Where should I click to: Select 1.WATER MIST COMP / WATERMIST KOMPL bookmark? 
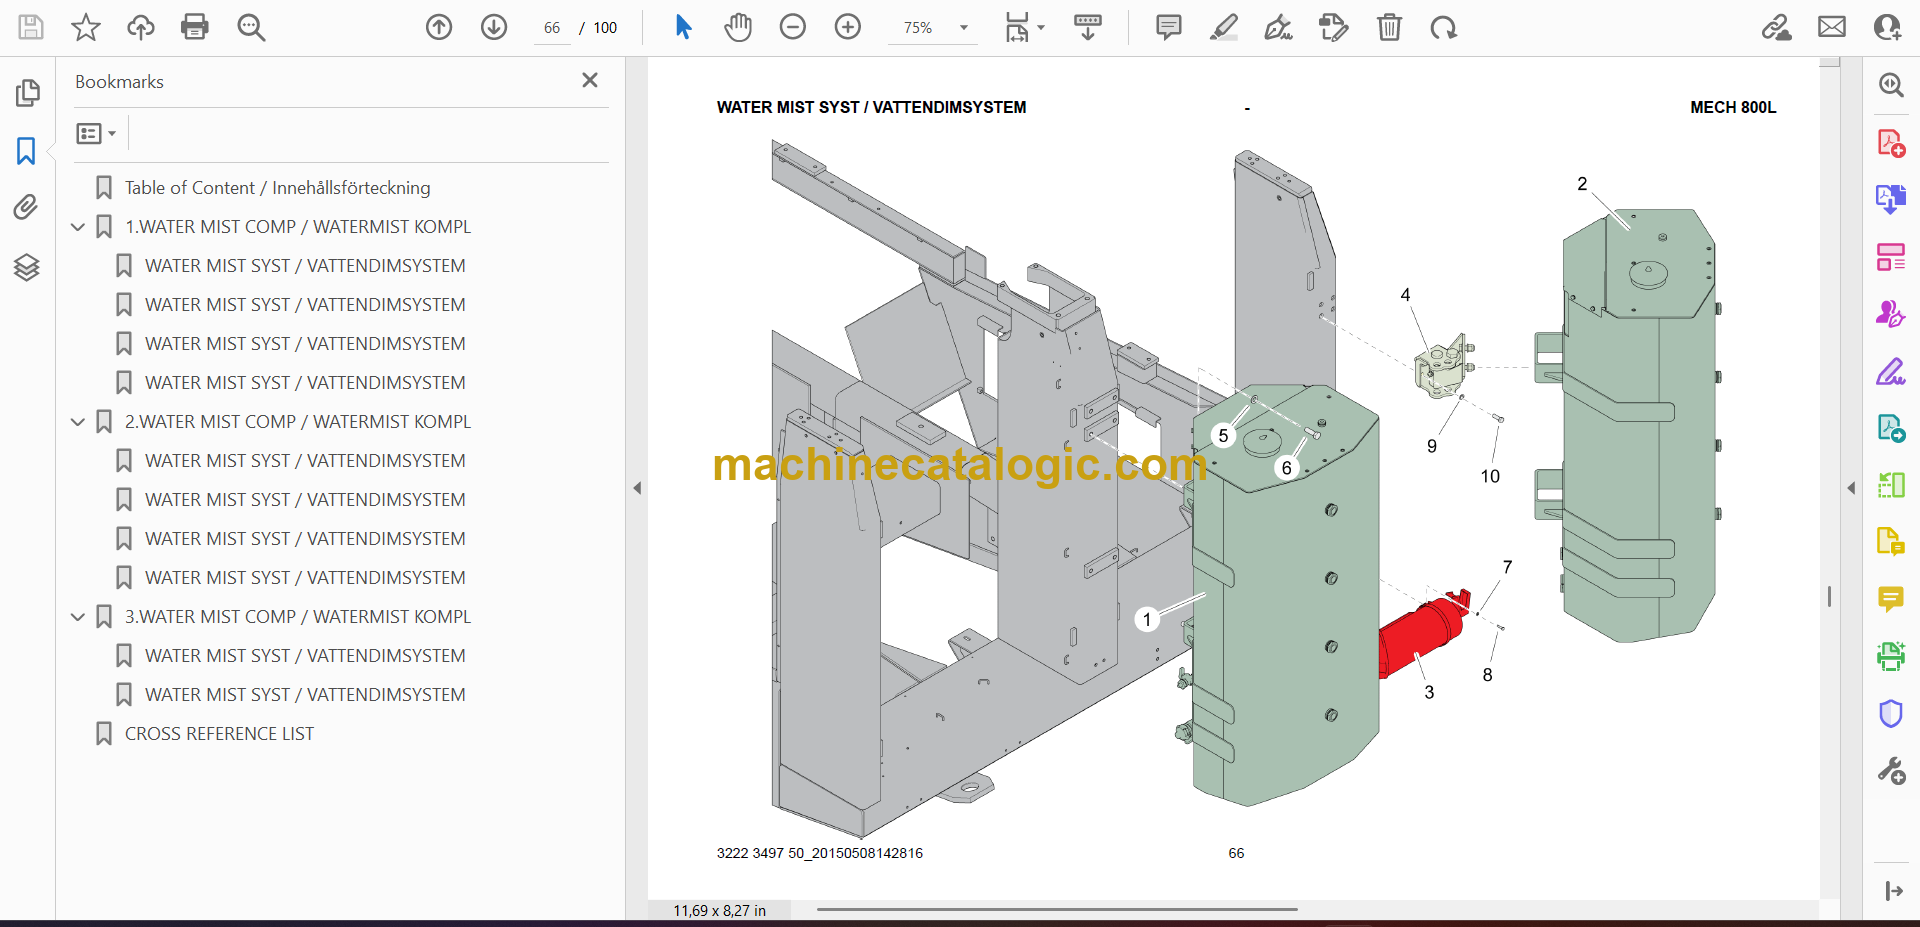297,227
